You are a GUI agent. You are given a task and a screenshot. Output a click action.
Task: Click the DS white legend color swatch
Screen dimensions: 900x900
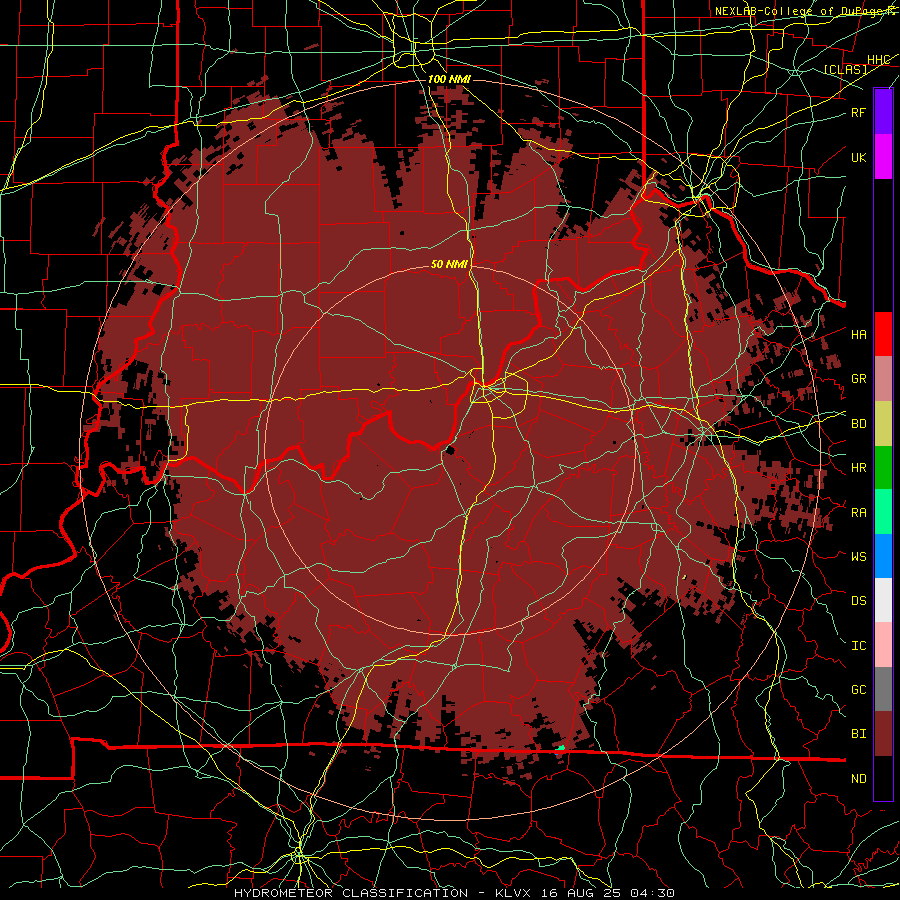883,600
